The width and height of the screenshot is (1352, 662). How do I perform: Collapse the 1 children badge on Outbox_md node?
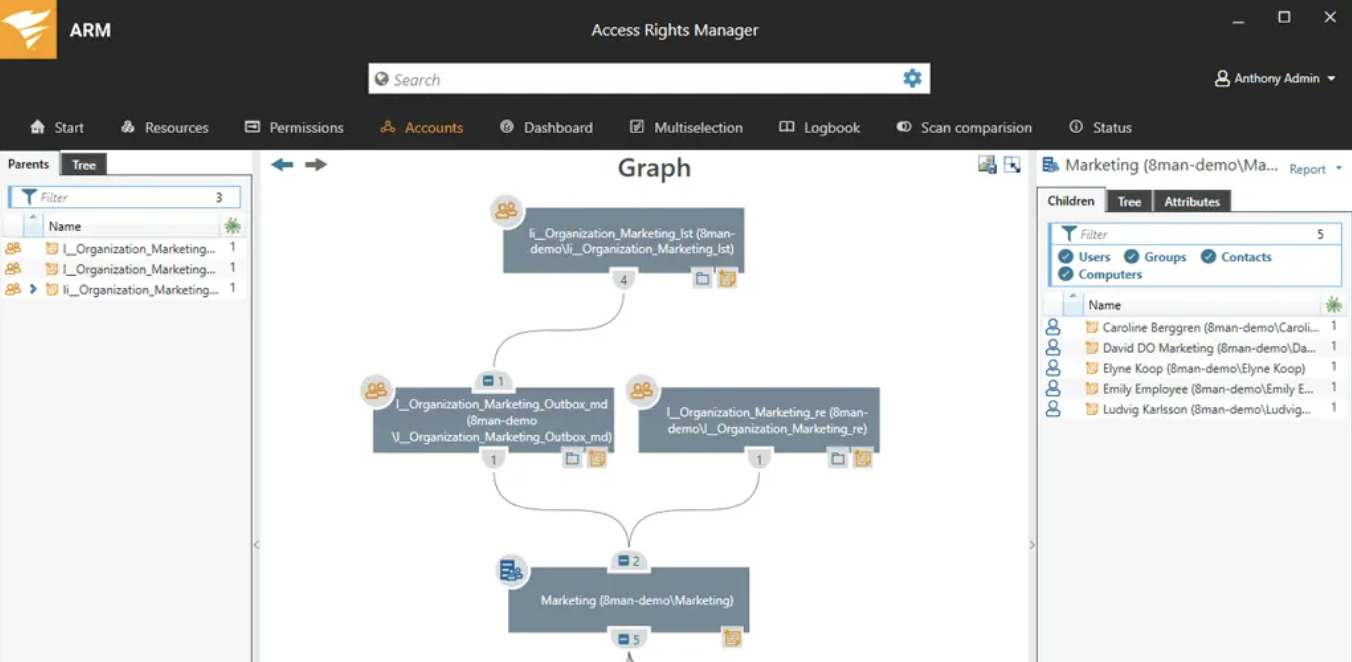pyautogui.click(x=493, y=380)
